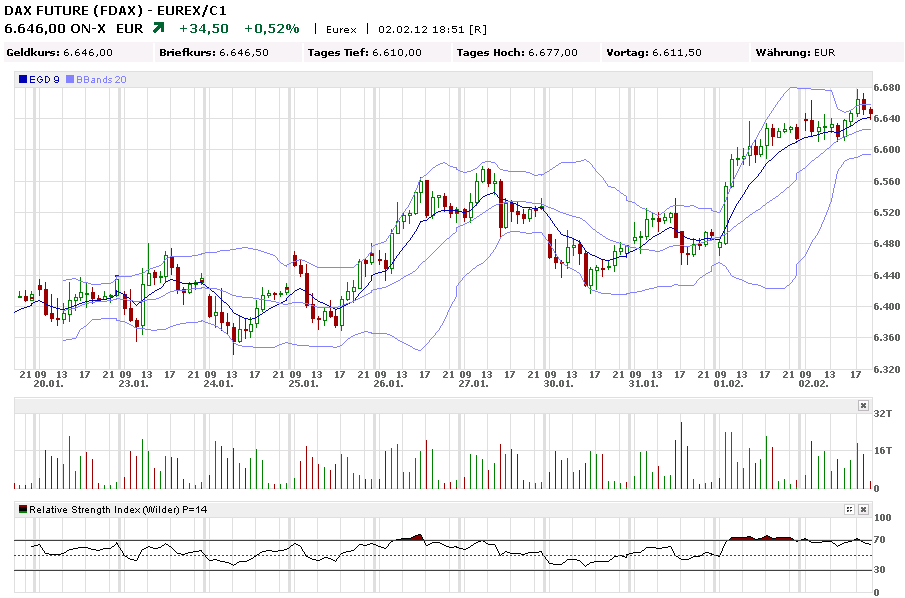Screen dimensions: 905x598
Task: Close the RSI indicator panel
Action: tap(863, 508)
